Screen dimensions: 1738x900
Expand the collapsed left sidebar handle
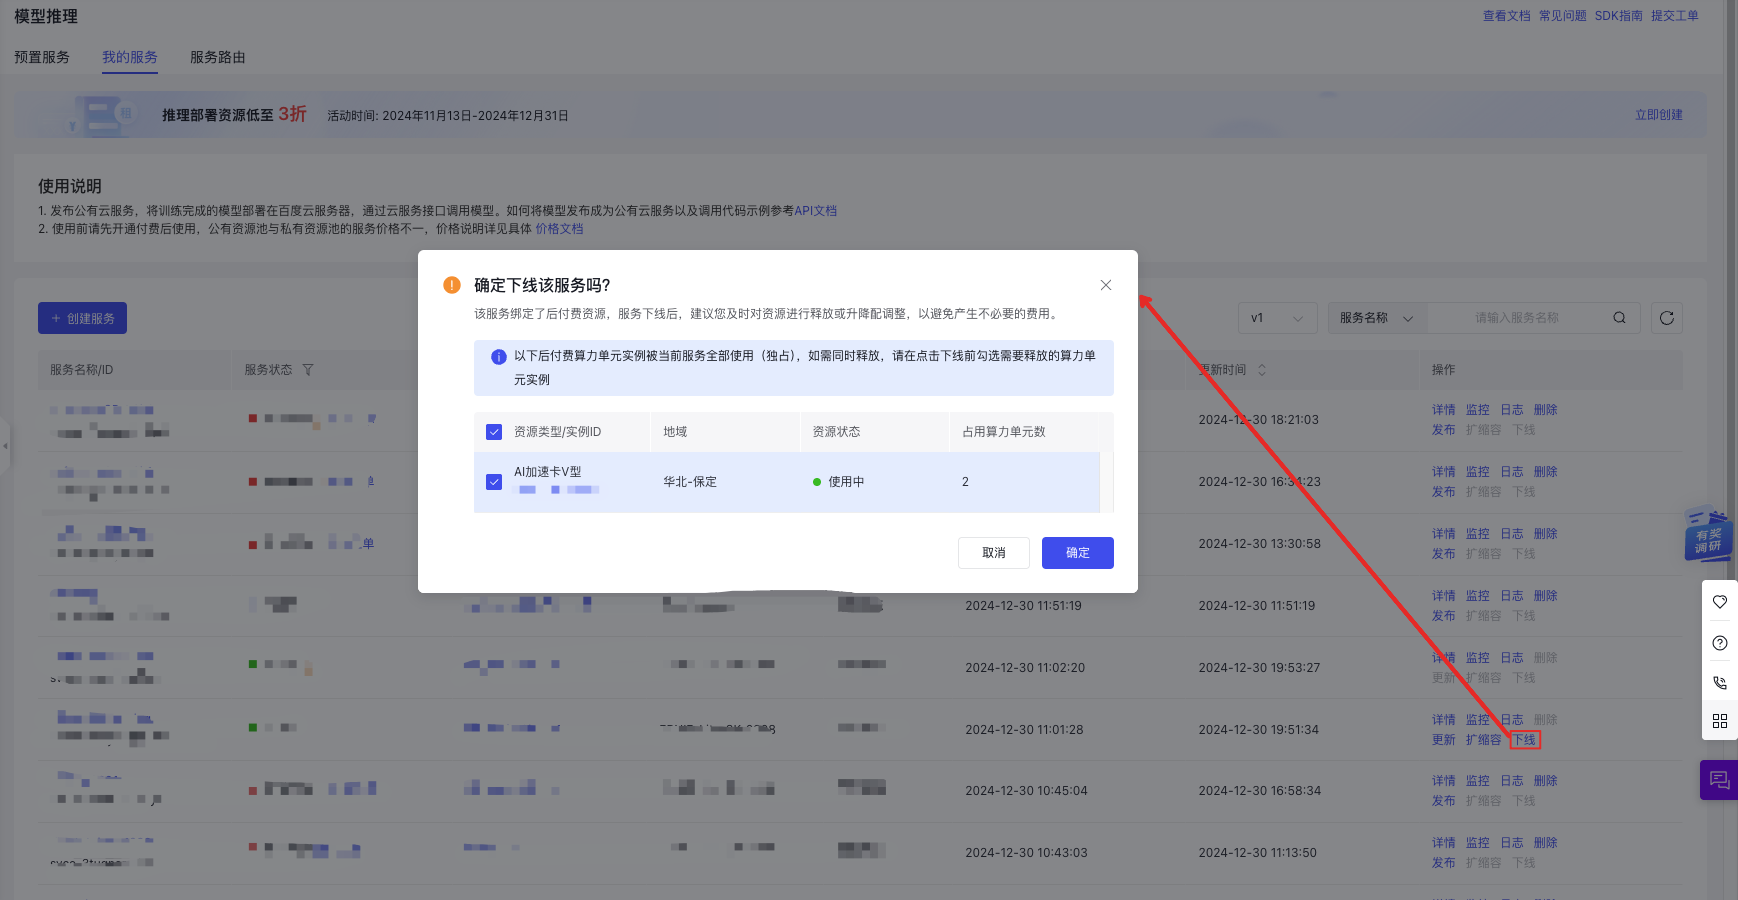click(x=5, y=446)
